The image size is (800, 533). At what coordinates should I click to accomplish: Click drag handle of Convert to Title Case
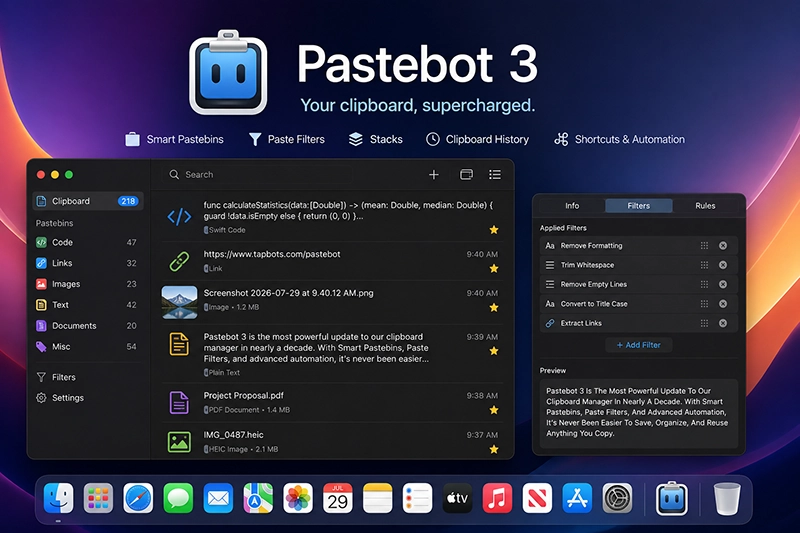point(705,304)
